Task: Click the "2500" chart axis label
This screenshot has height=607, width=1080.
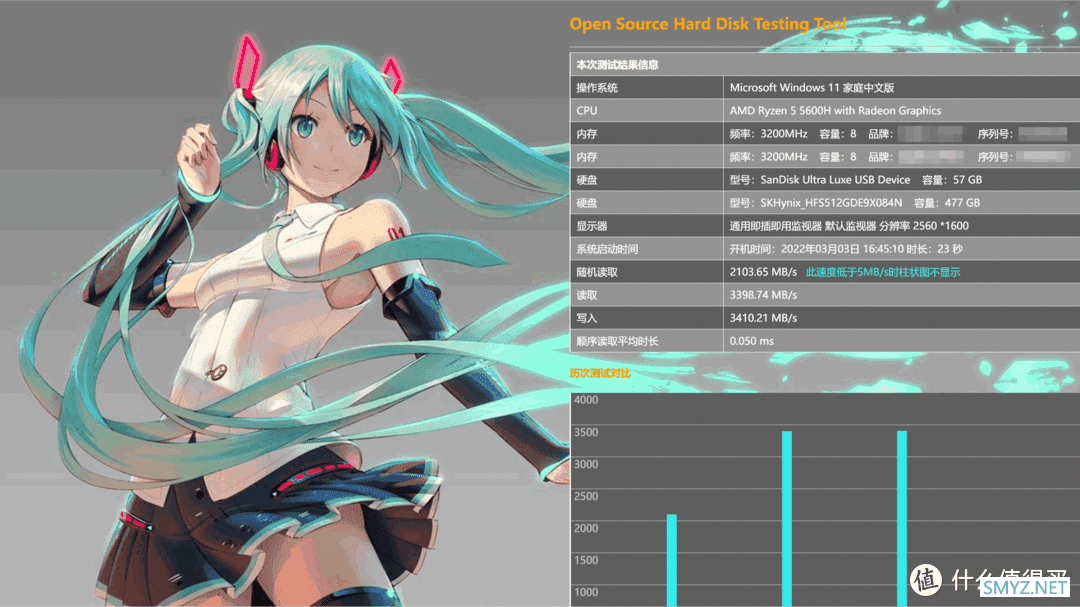Action: coord(585,496)
